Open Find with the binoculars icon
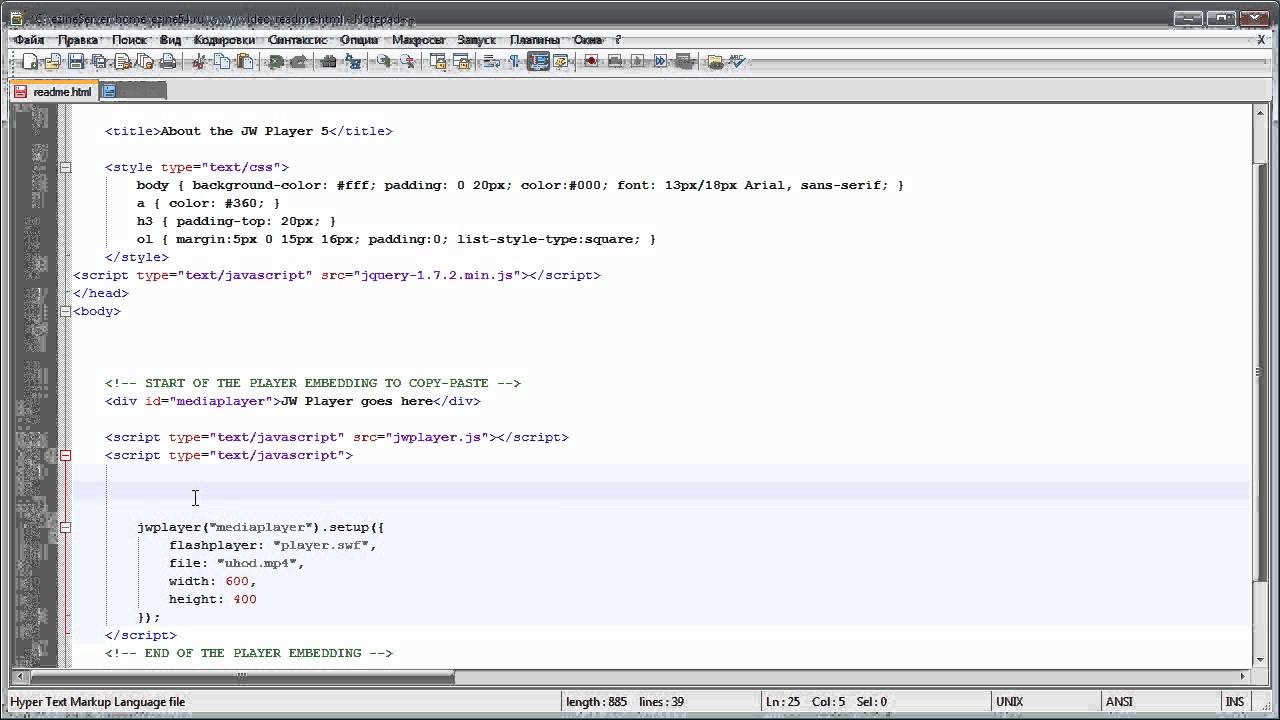The height and width of the screenshot is (720, 1280). 329,62
